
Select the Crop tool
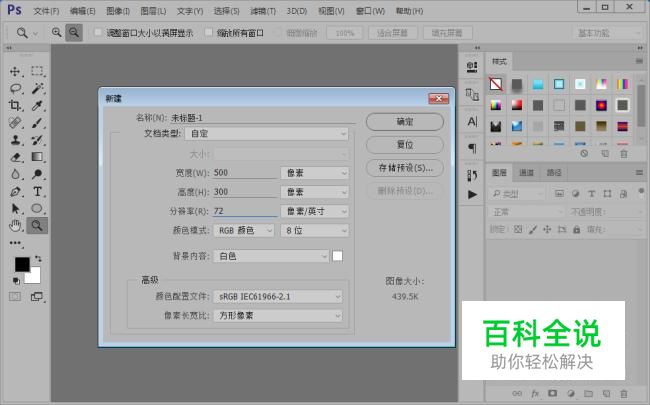(15, 105)
